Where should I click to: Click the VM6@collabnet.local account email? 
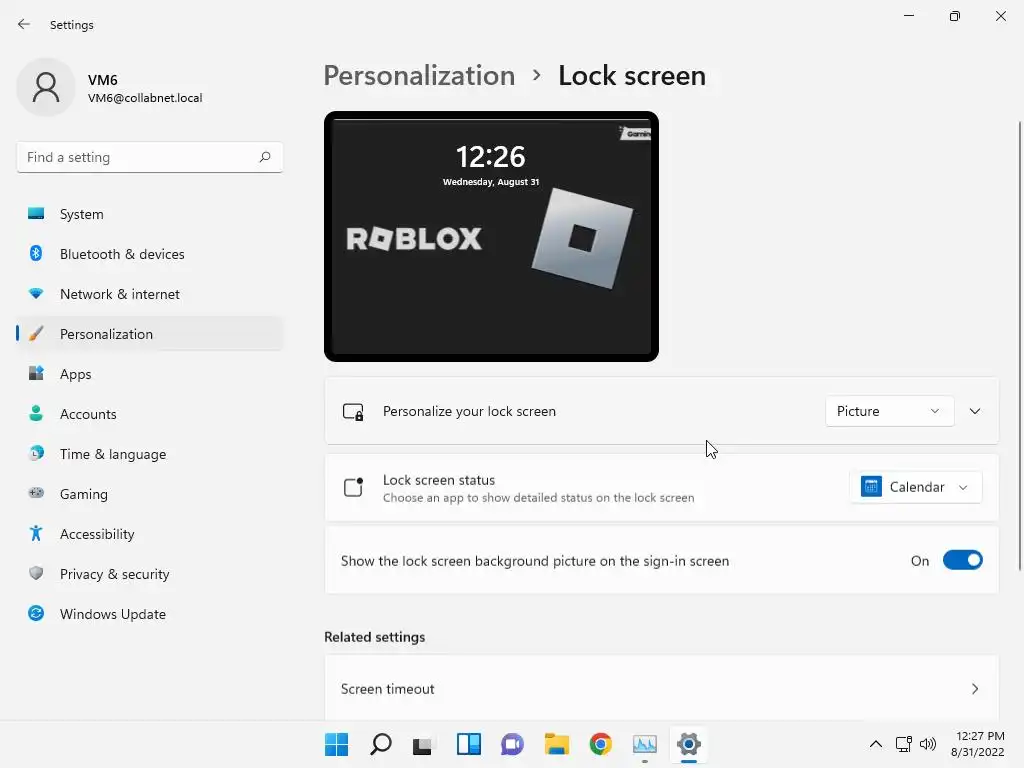click(145, 98)
